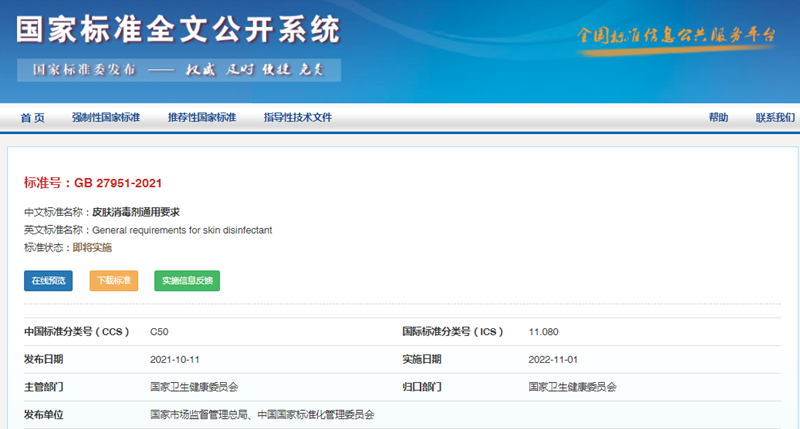Click the Chinese title 皮肤消毒剂通用要求
Image resolution: width=800 pixels, height=429 pixels.
[x=136, y=212]
